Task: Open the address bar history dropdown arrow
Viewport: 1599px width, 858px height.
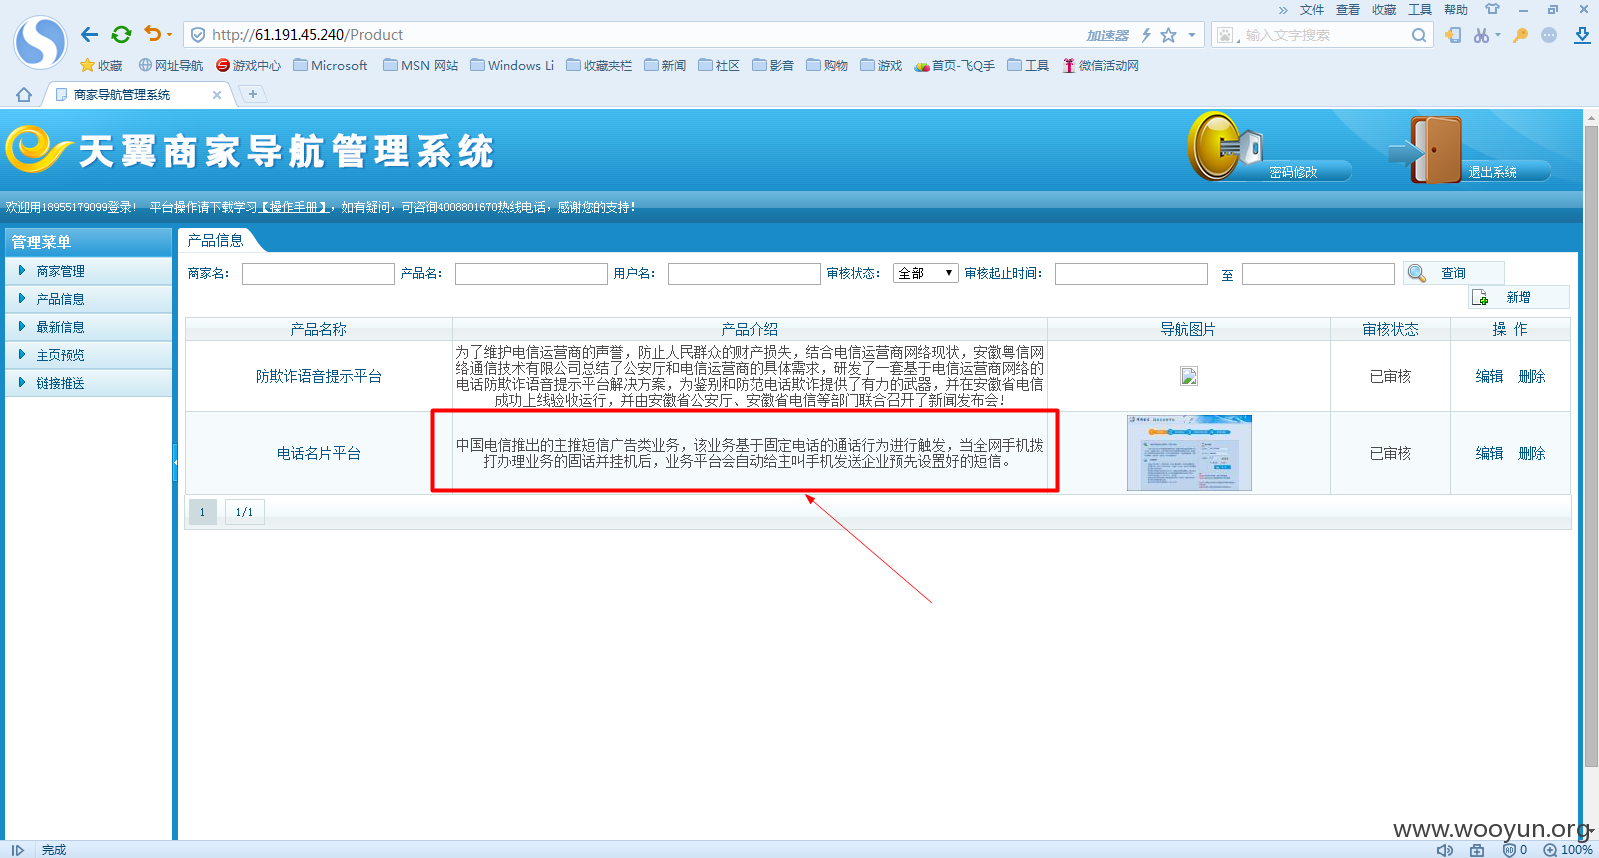Action: (1191, 35)
